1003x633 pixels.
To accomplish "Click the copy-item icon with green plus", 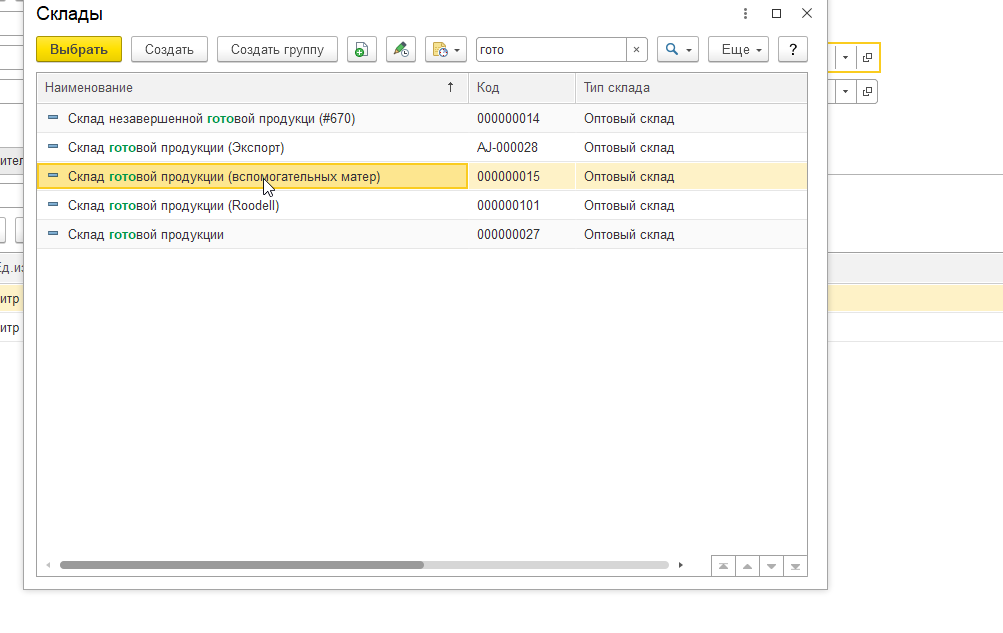I will (x=361, y=49).
